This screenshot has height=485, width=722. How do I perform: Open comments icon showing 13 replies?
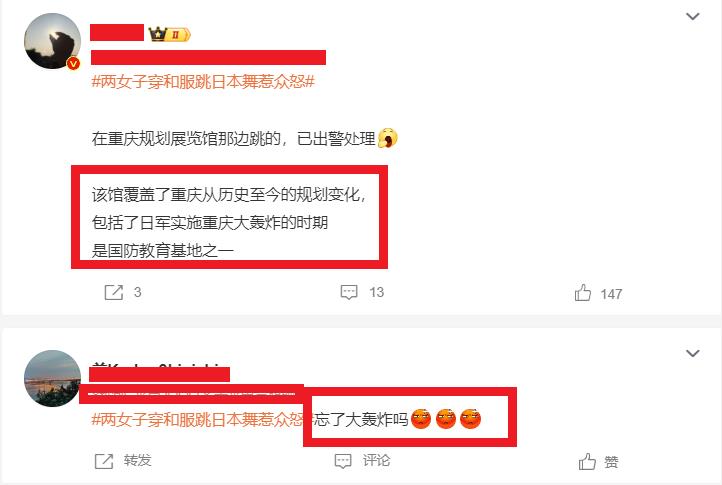[349, 292]
